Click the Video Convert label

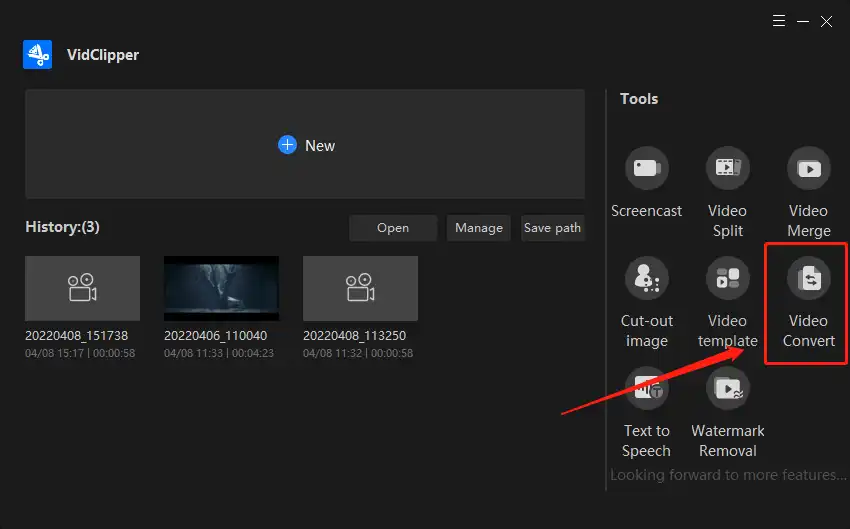point(808,331)
